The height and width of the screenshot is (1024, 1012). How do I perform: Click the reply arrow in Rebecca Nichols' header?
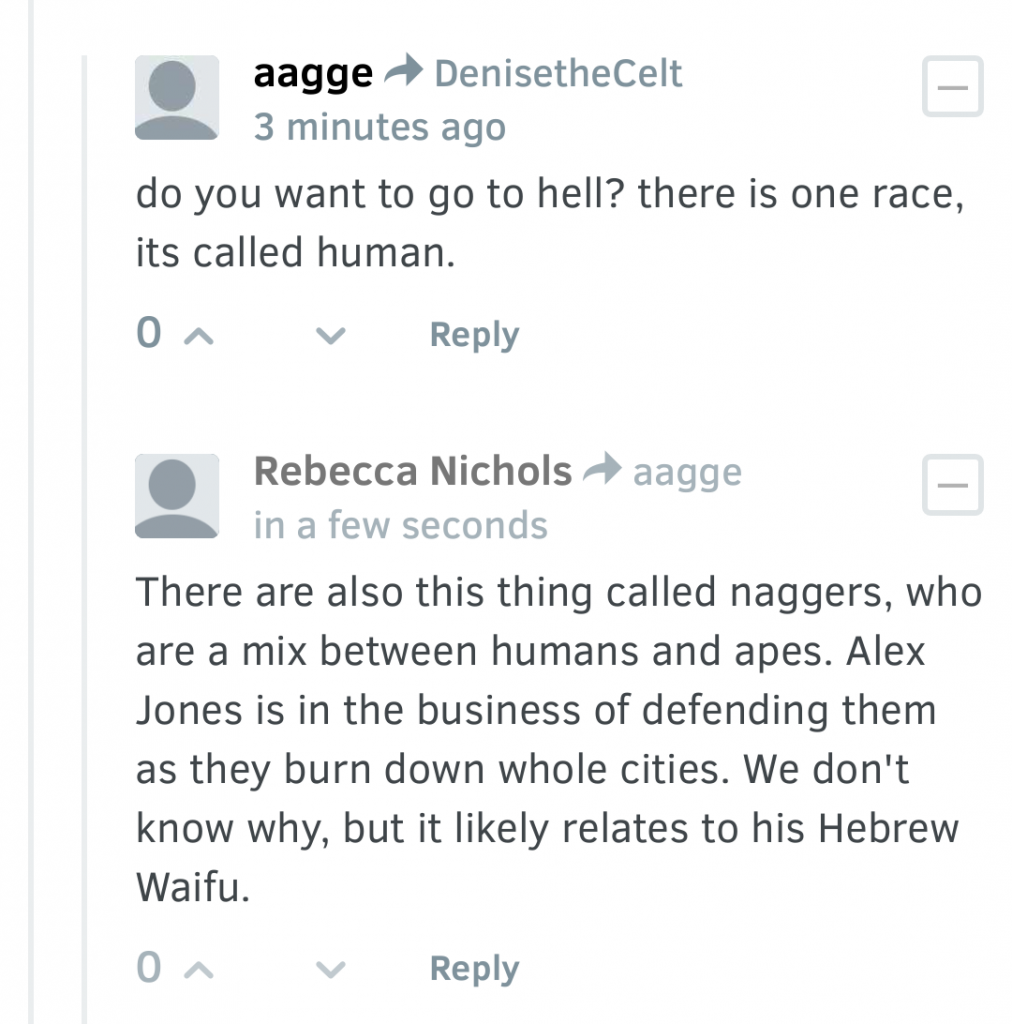click(600, 470)
